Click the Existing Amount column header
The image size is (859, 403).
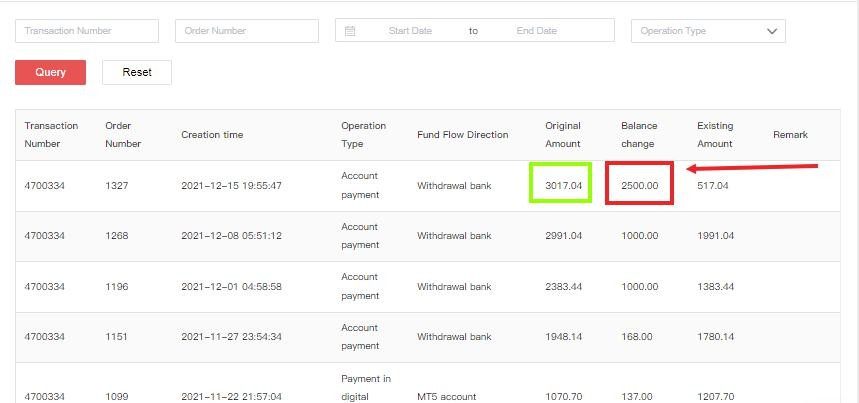point(715,135)
